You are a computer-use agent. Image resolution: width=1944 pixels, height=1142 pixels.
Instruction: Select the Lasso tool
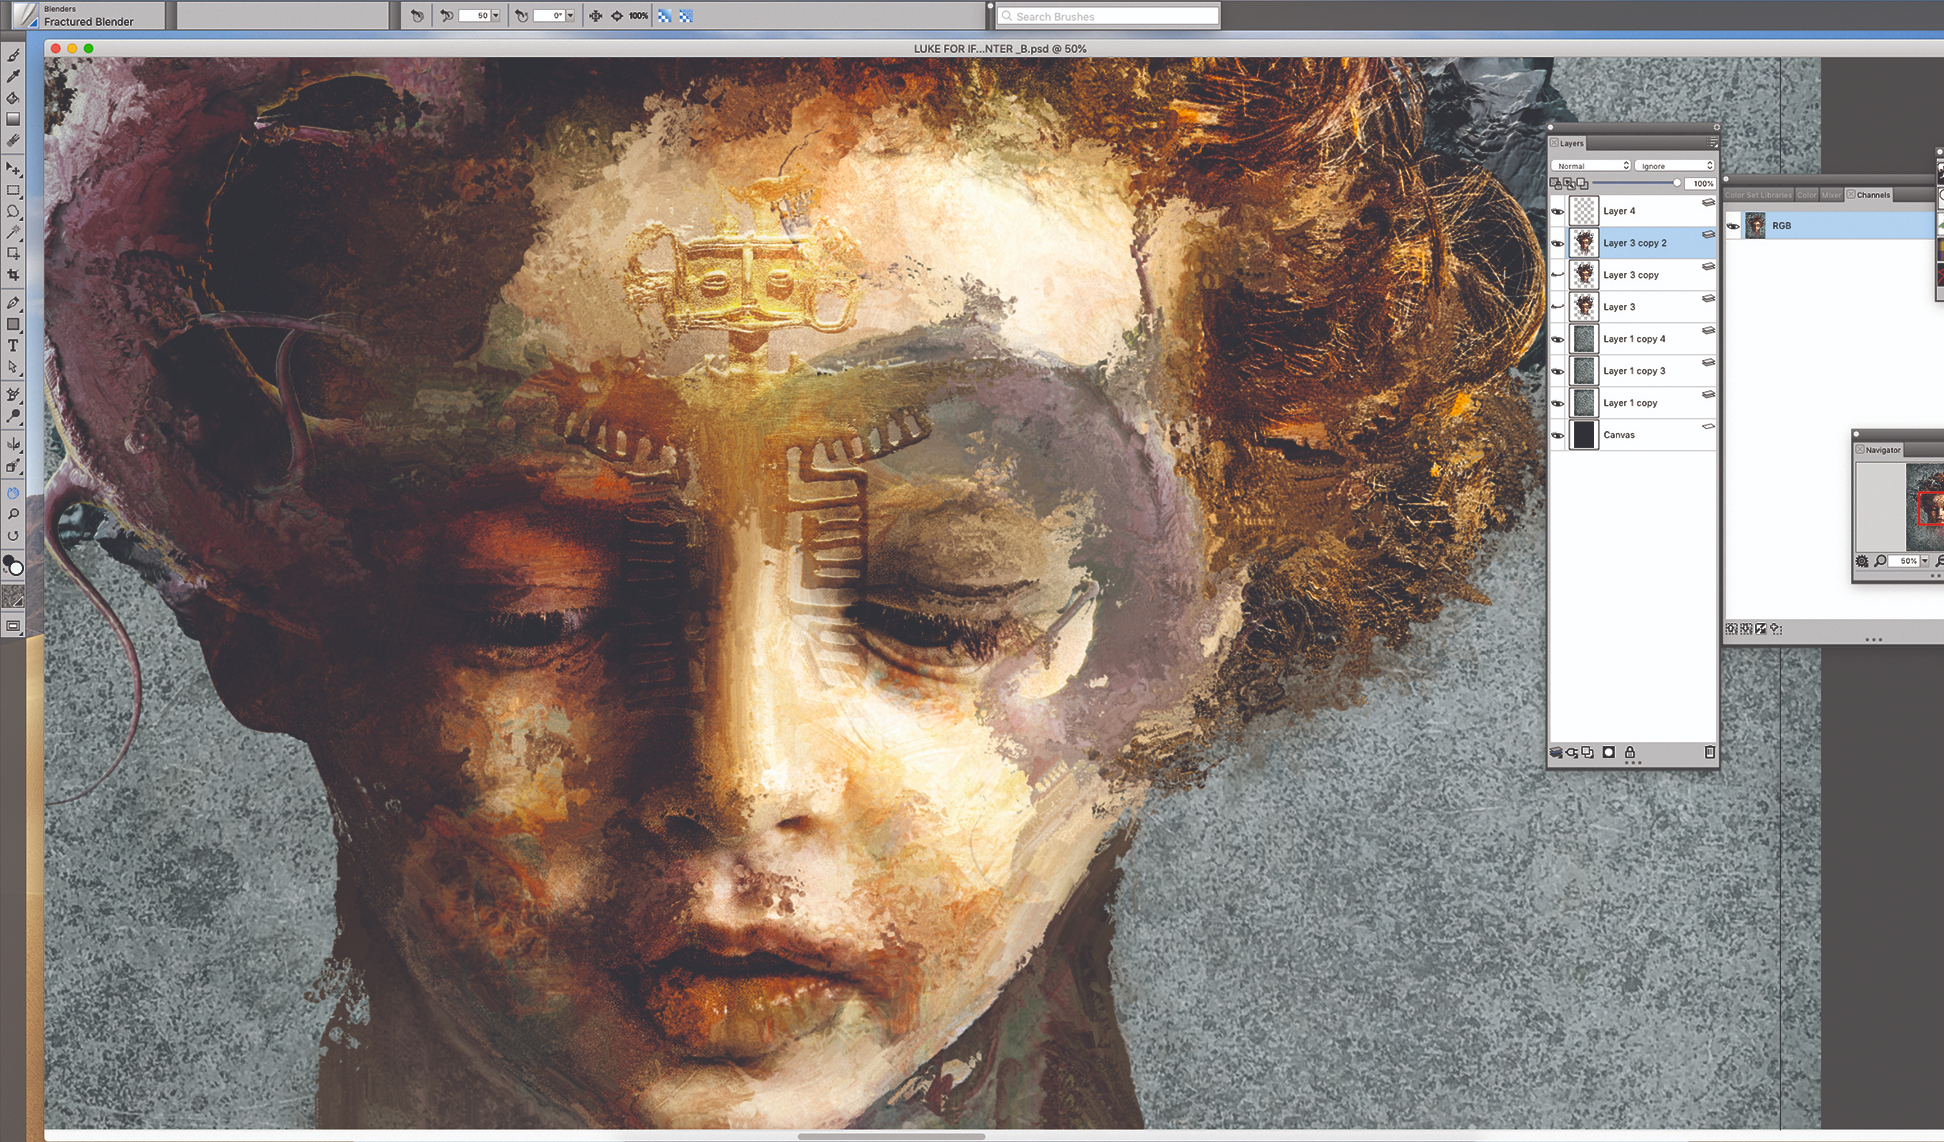click(13, 211)
